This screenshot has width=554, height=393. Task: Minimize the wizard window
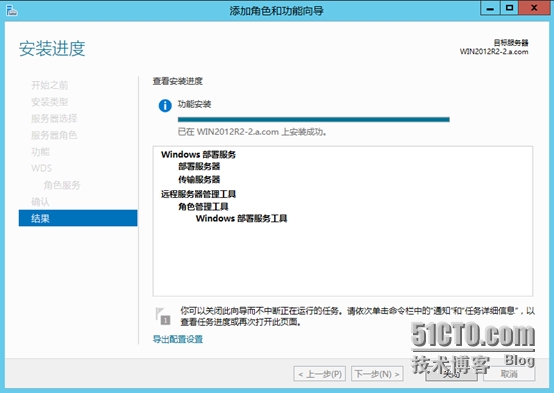490,8
